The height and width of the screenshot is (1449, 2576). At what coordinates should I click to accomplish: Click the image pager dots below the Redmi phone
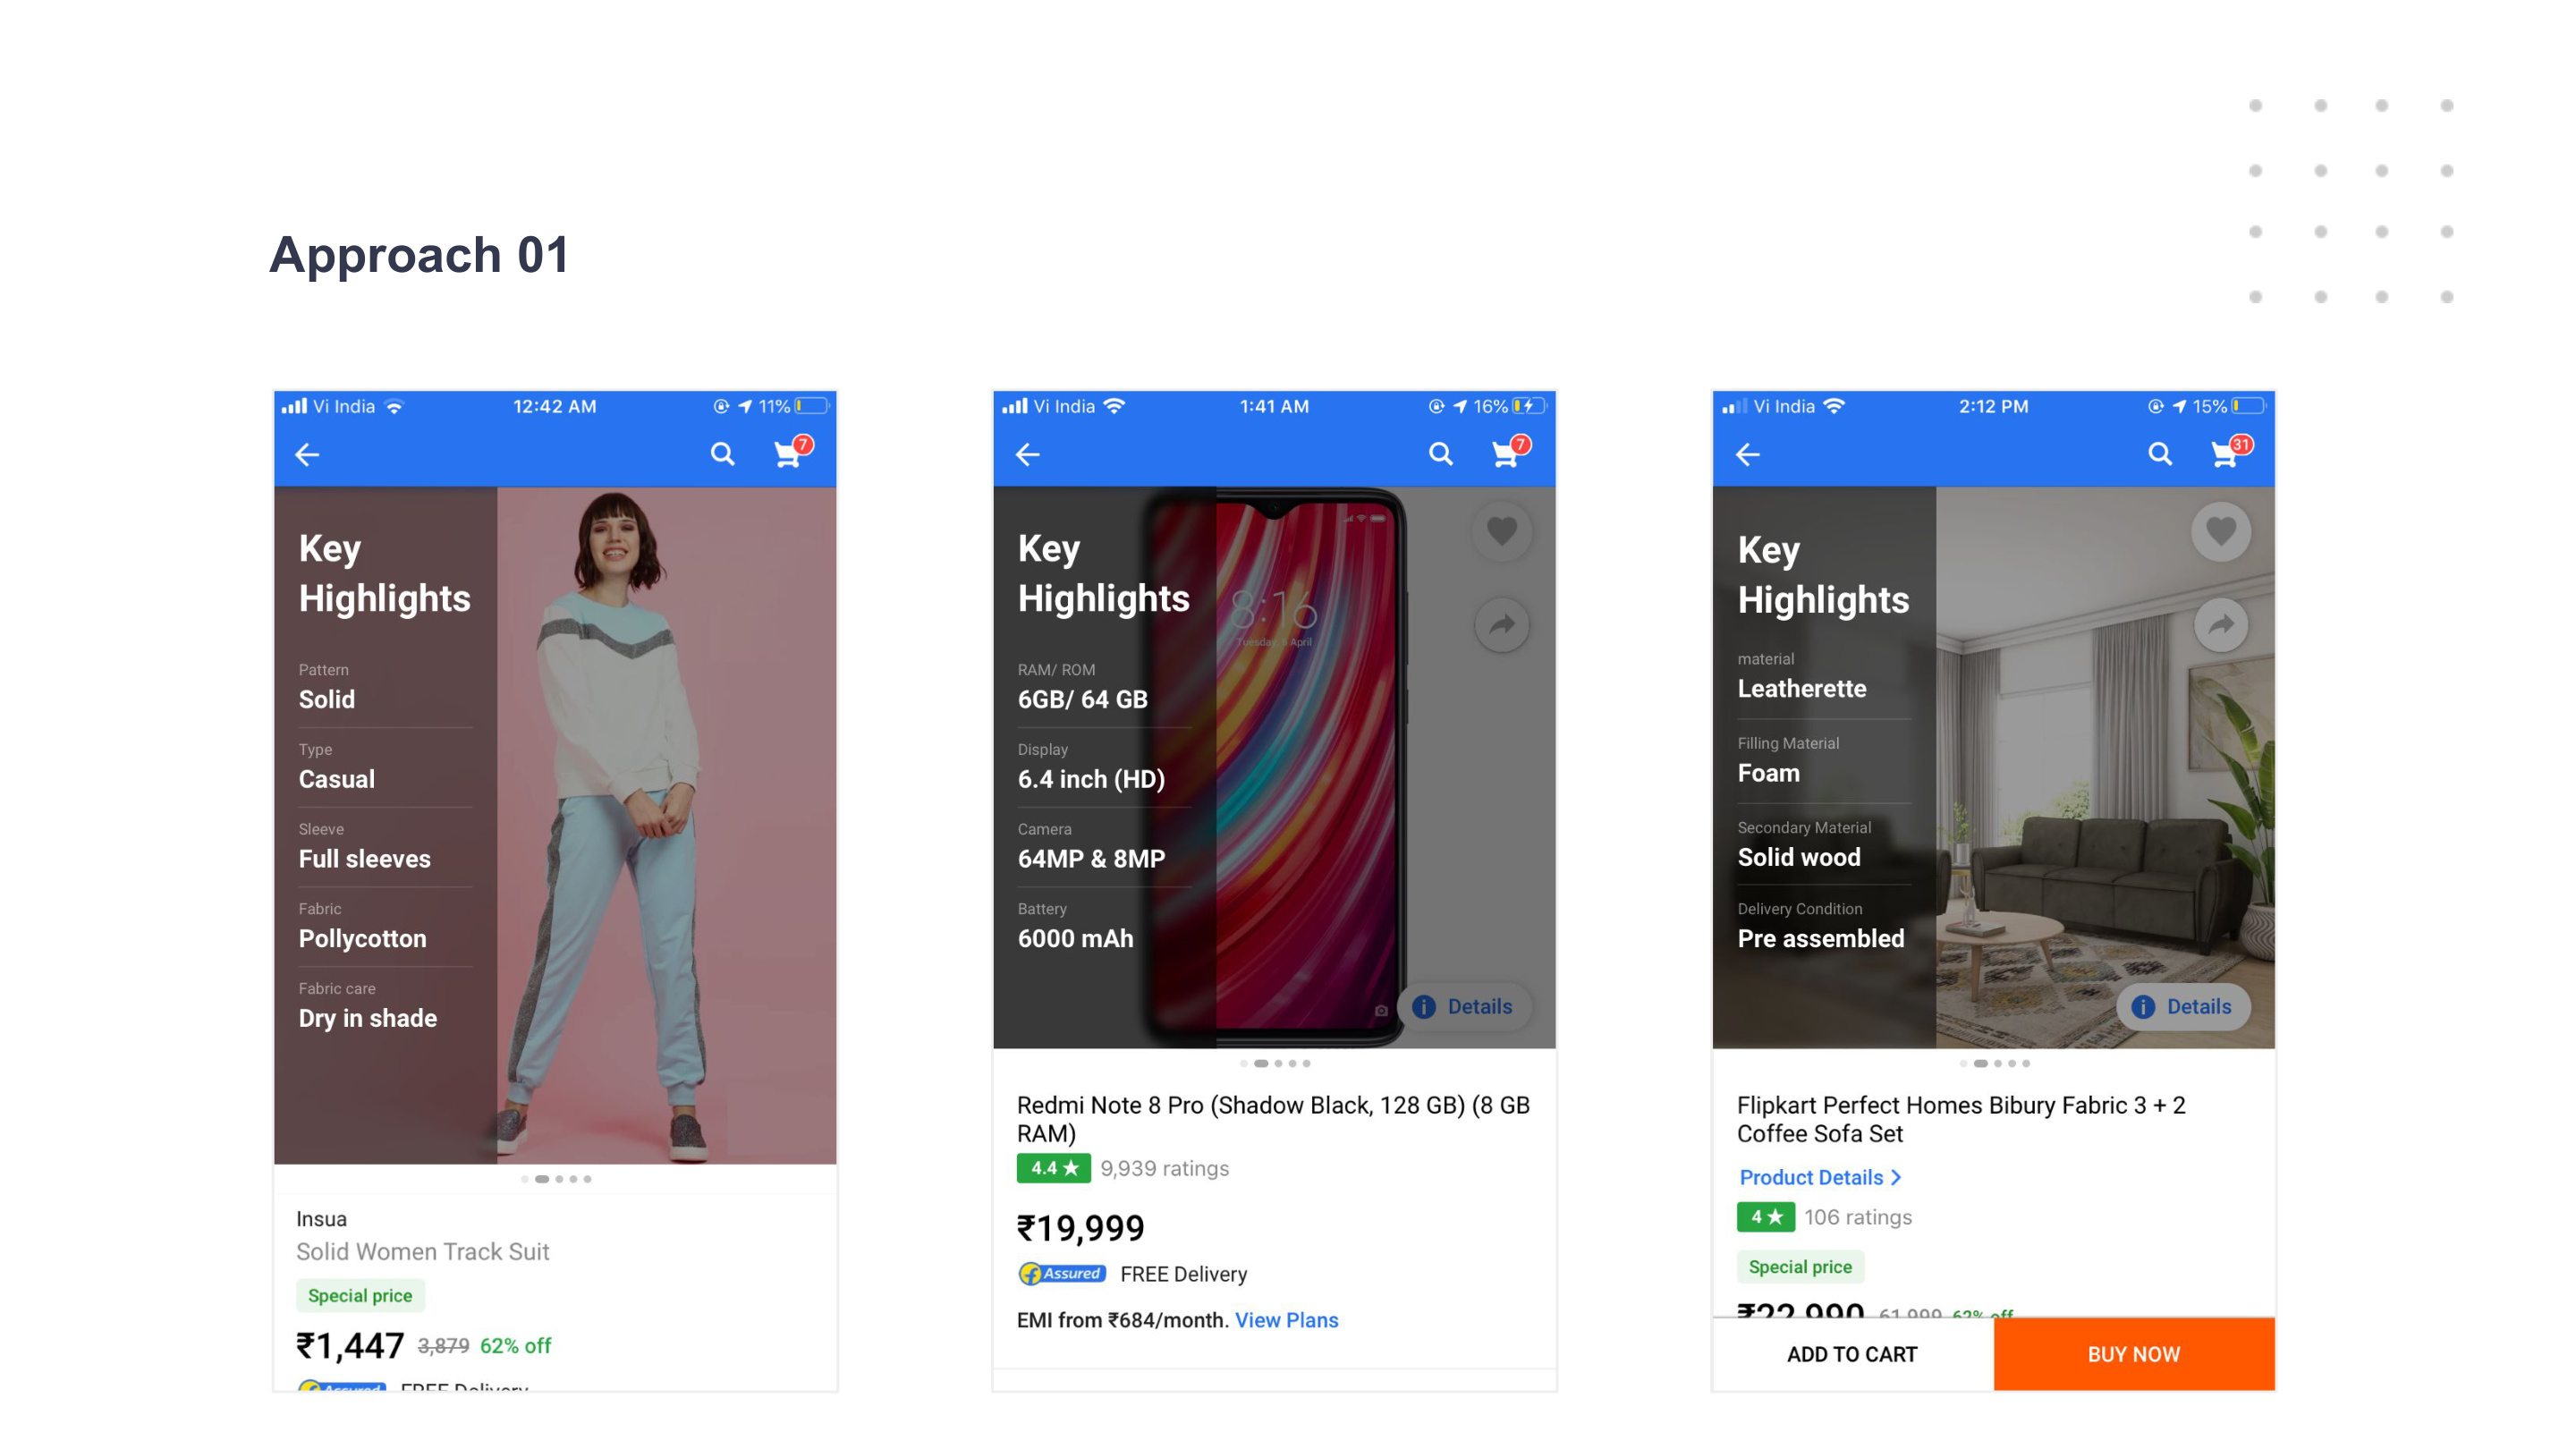click(1275, 1063)
